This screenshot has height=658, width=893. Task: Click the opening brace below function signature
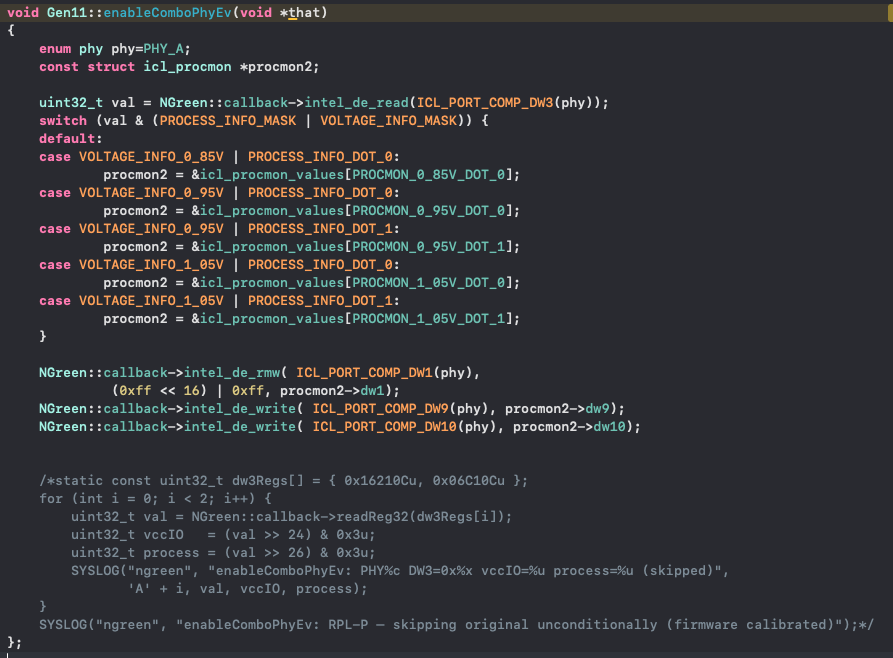coord(11,31)
